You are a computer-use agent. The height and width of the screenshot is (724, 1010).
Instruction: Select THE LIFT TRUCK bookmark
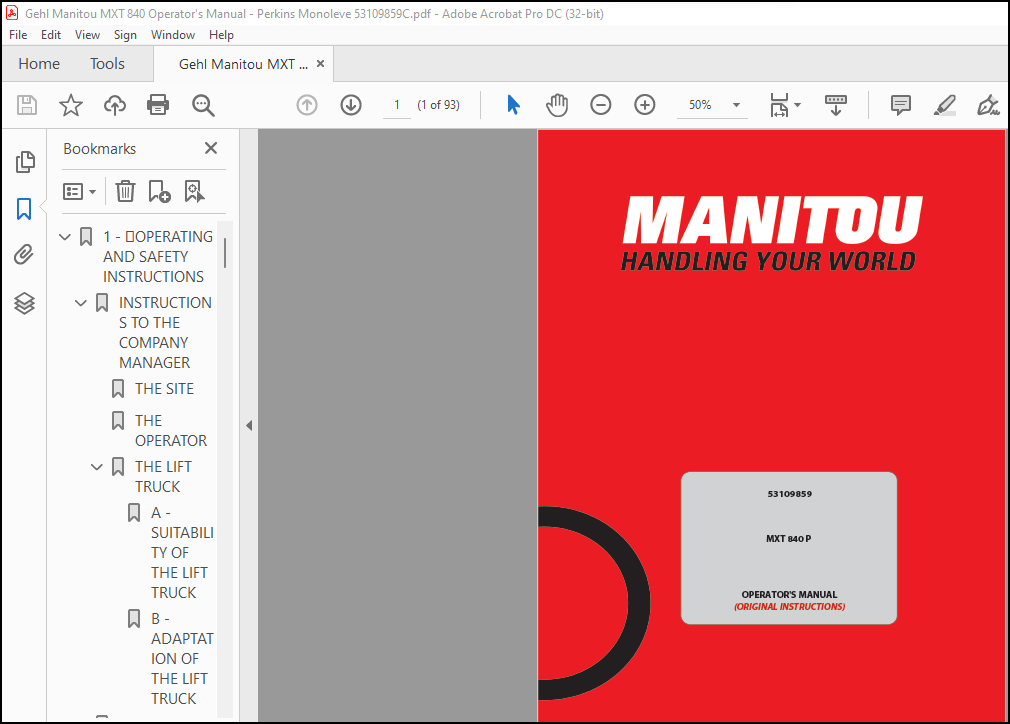pos(163,477)
